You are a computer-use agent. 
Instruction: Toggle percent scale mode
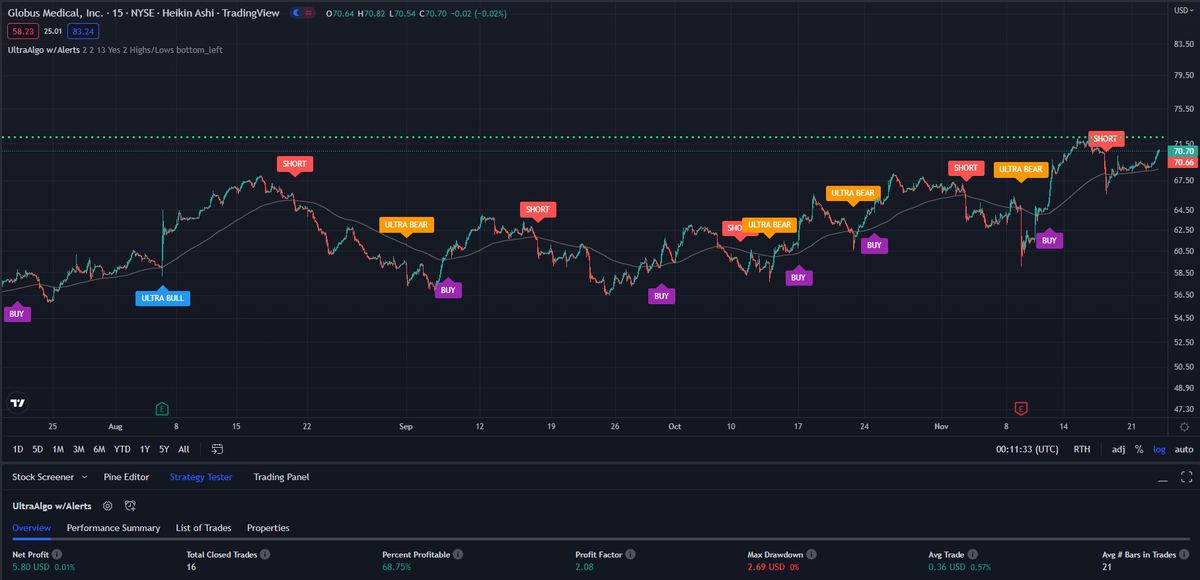[1139, 449]
